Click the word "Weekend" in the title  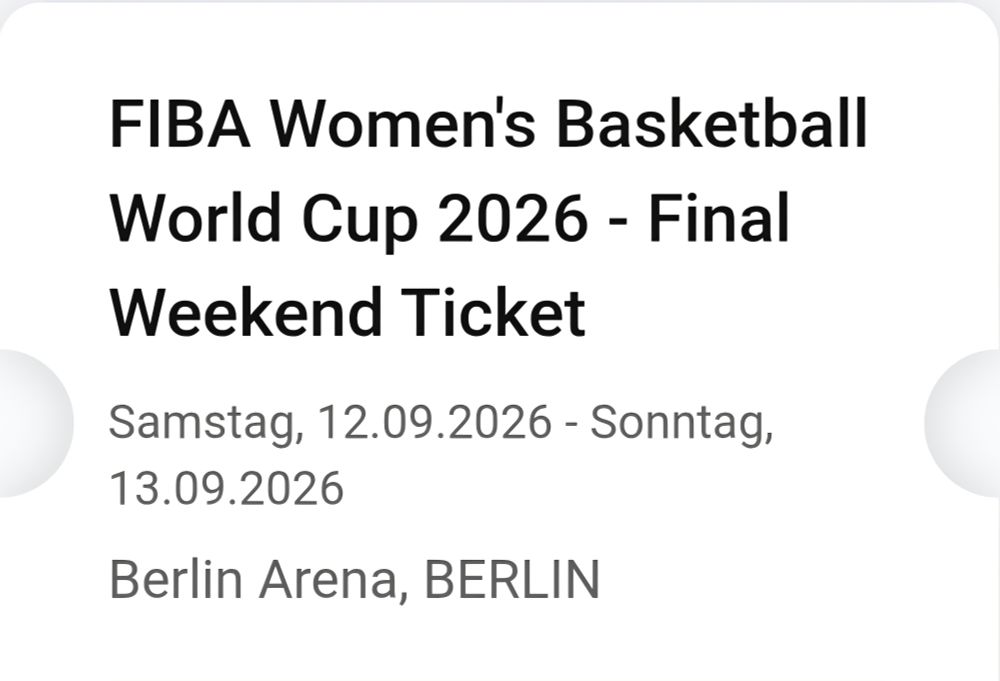point(246,312)
